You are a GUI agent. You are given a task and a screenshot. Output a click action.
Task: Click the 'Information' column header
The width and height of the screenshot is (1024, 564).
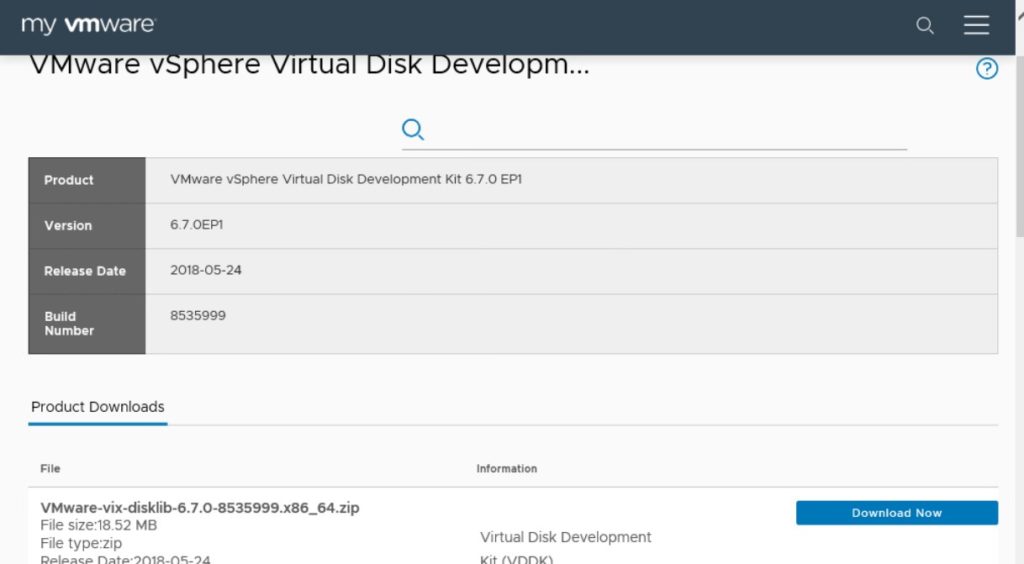click(x=507, y=469)
